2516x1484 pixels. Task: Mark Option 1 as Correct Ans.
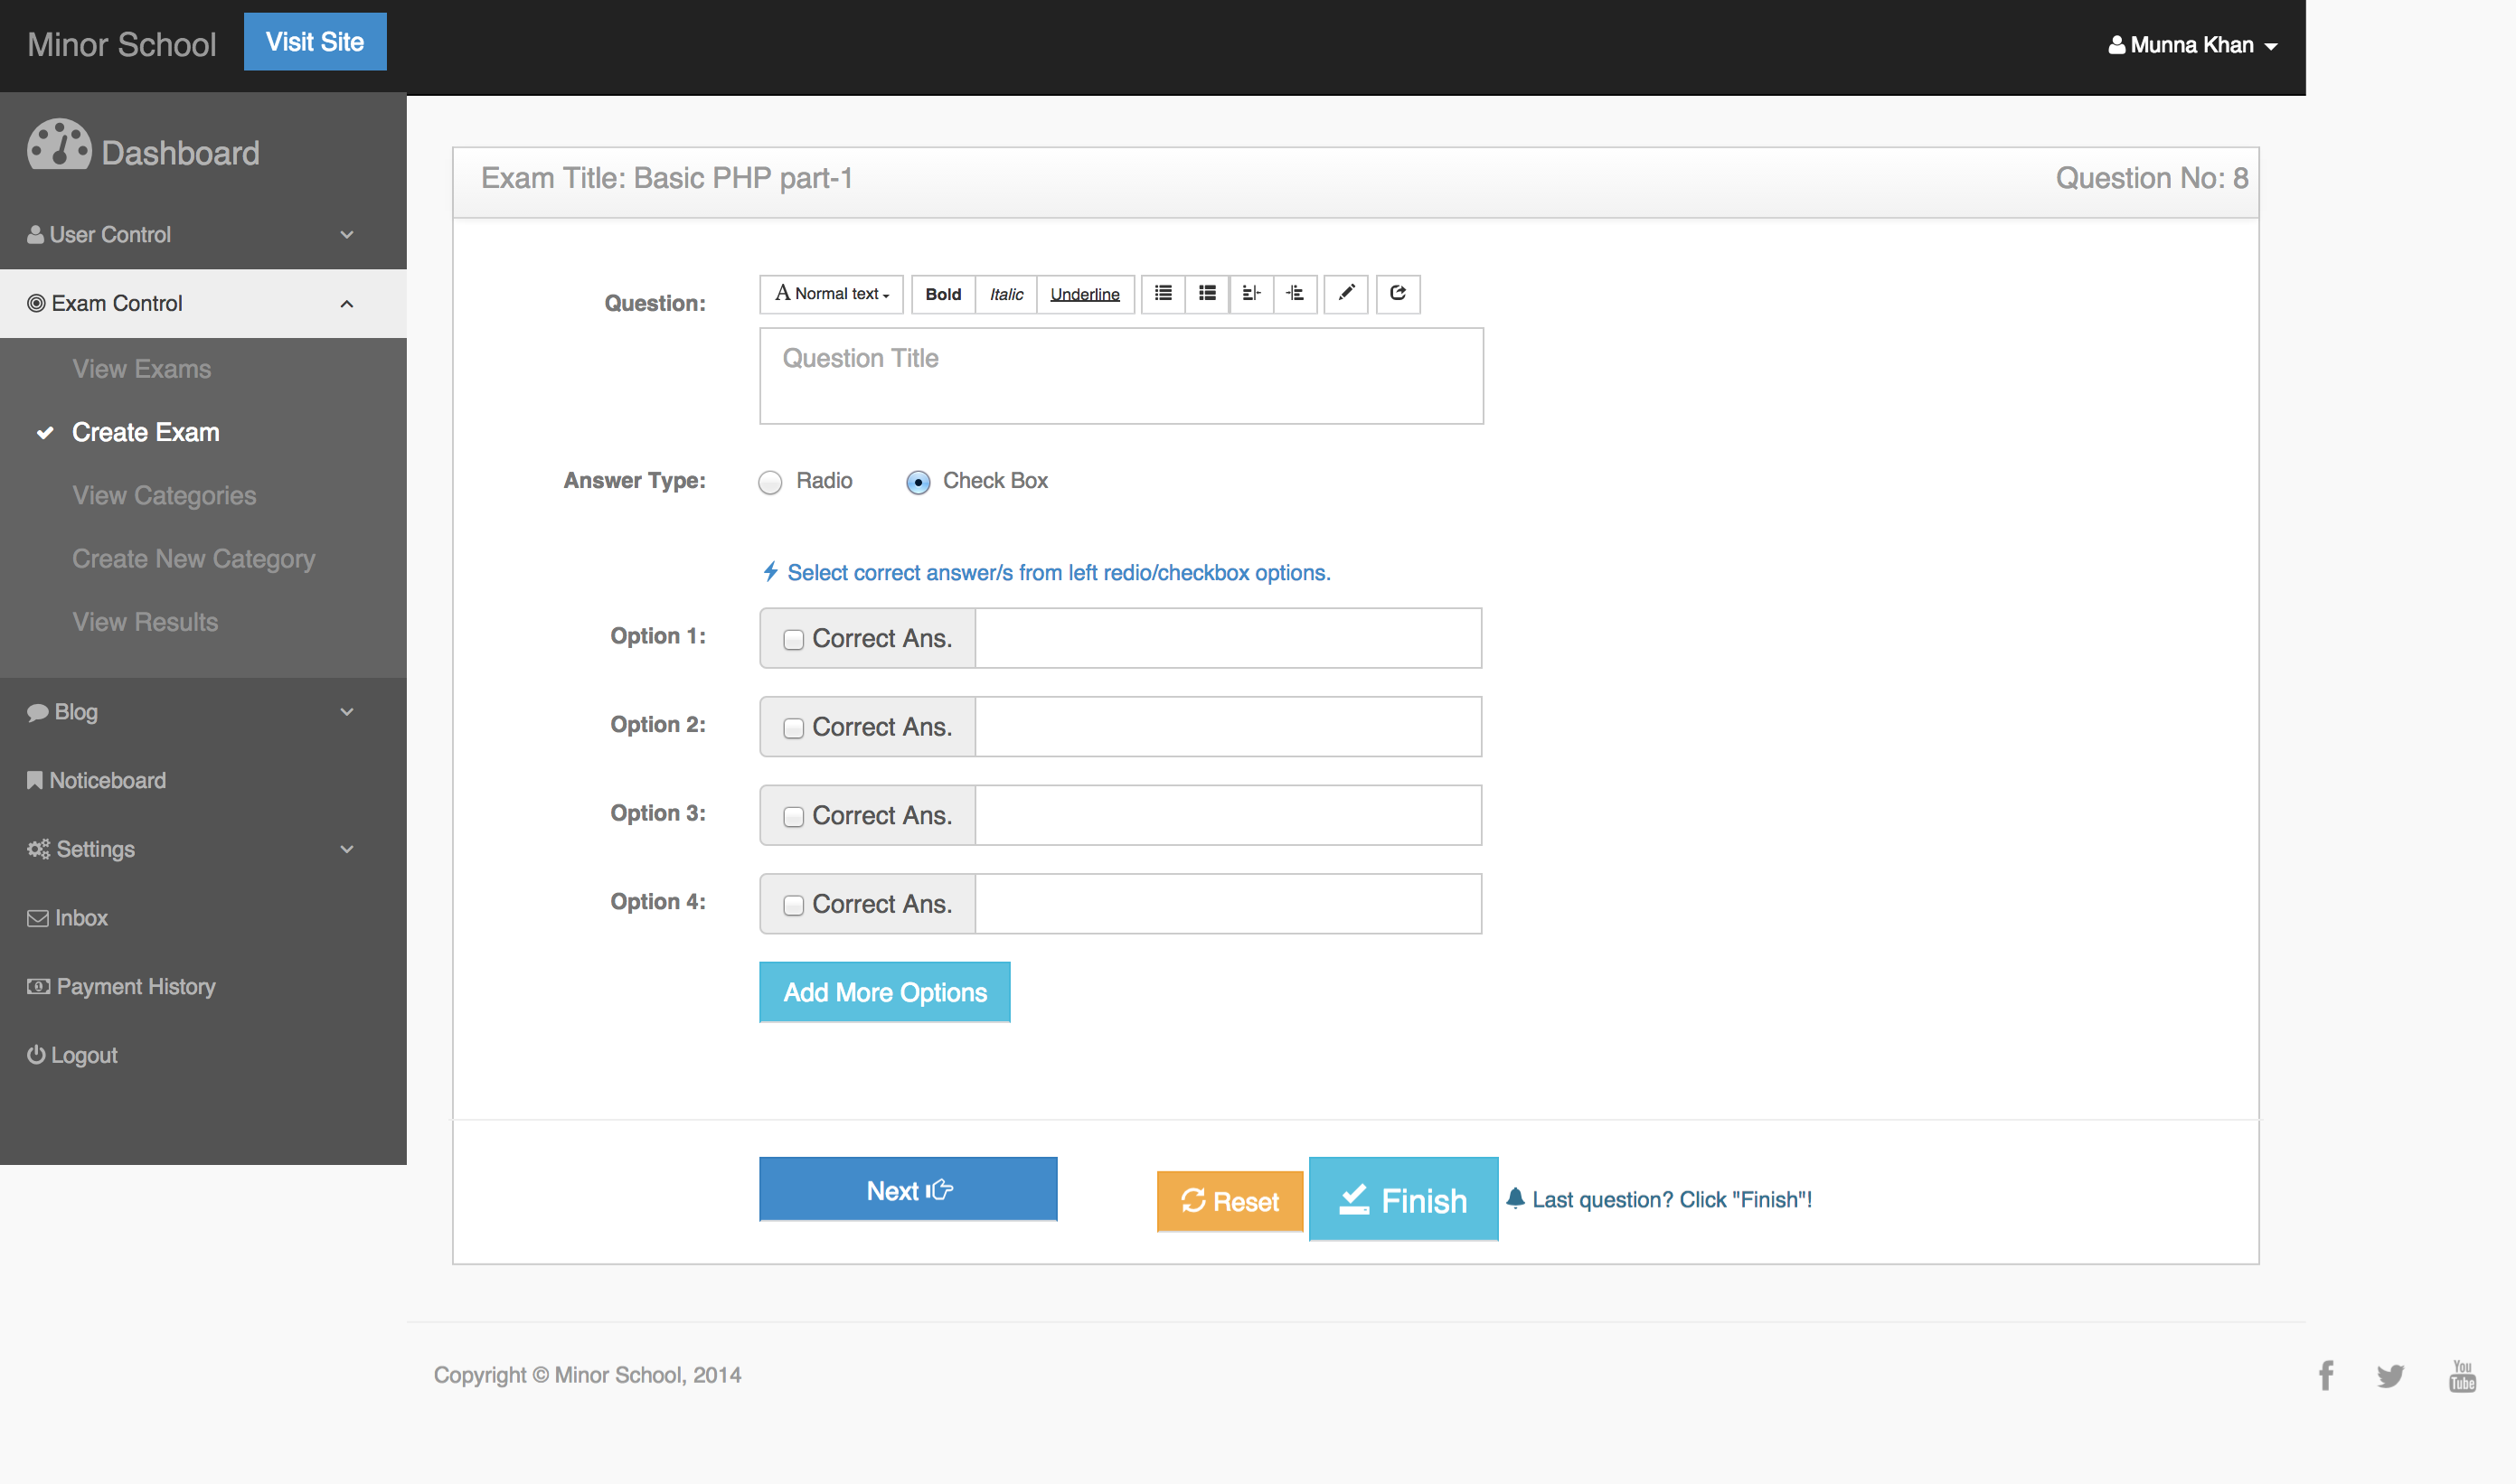point(793,638)
